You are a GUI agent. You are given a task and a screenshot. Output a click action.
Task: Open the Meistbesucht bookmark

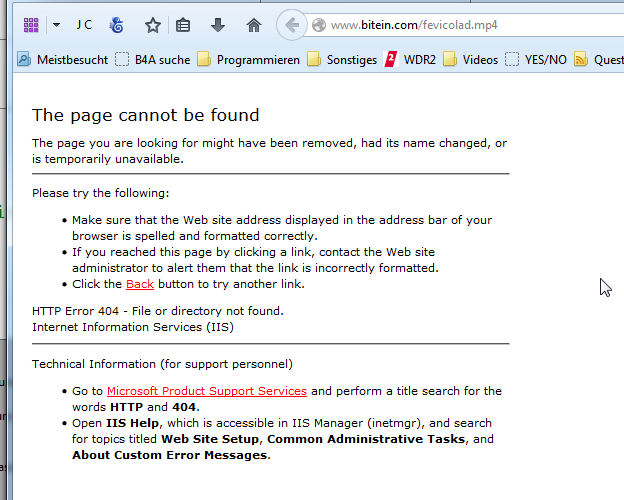tap(62, 60)
